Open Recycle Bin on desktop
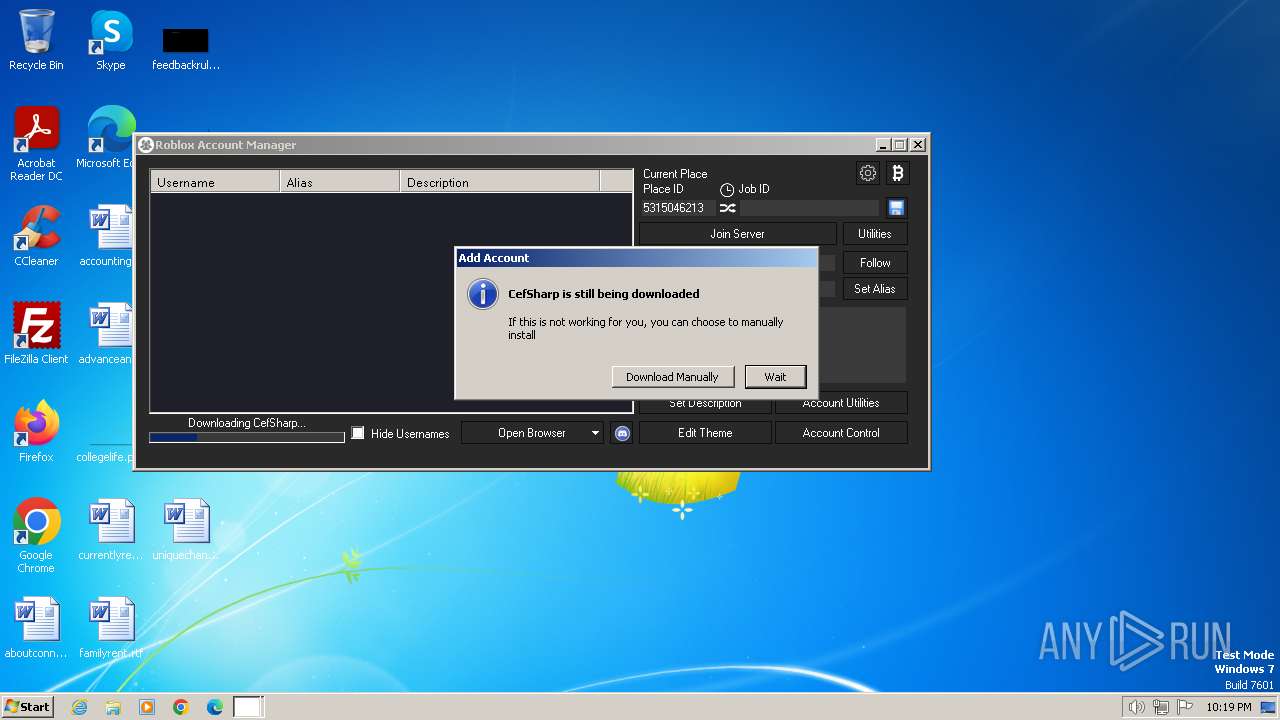 (36, 41)
